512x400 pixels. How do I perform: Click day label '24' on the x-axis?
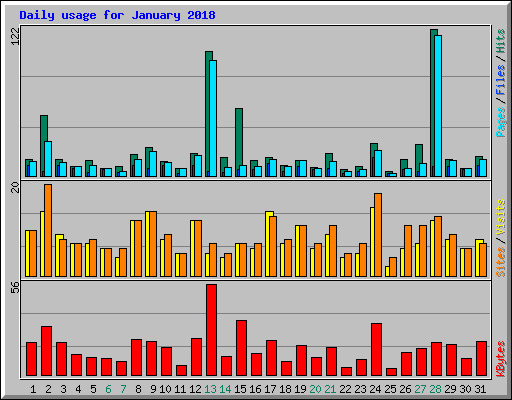coord(375,389)
